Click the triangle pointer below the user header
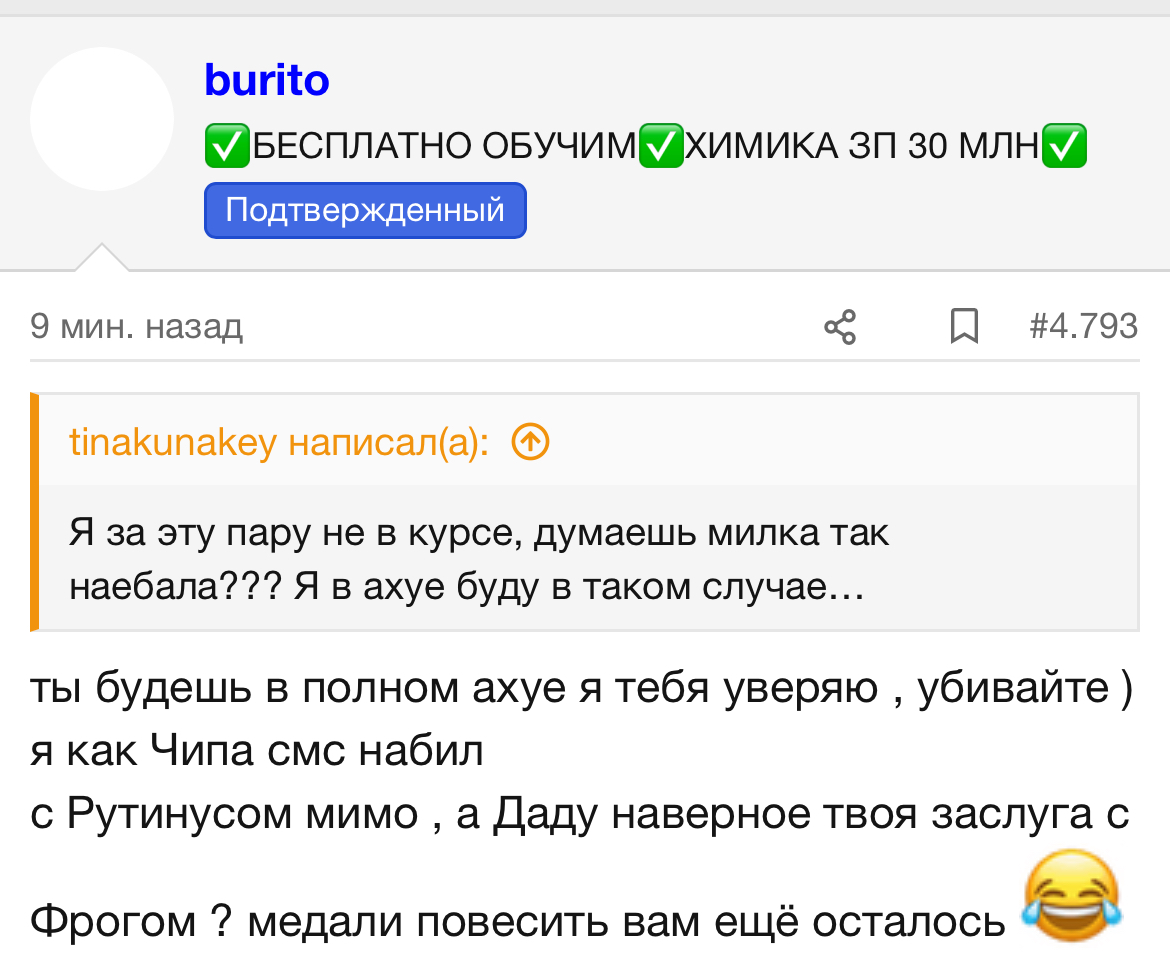The image size is (1170, 963). [102, 257]
